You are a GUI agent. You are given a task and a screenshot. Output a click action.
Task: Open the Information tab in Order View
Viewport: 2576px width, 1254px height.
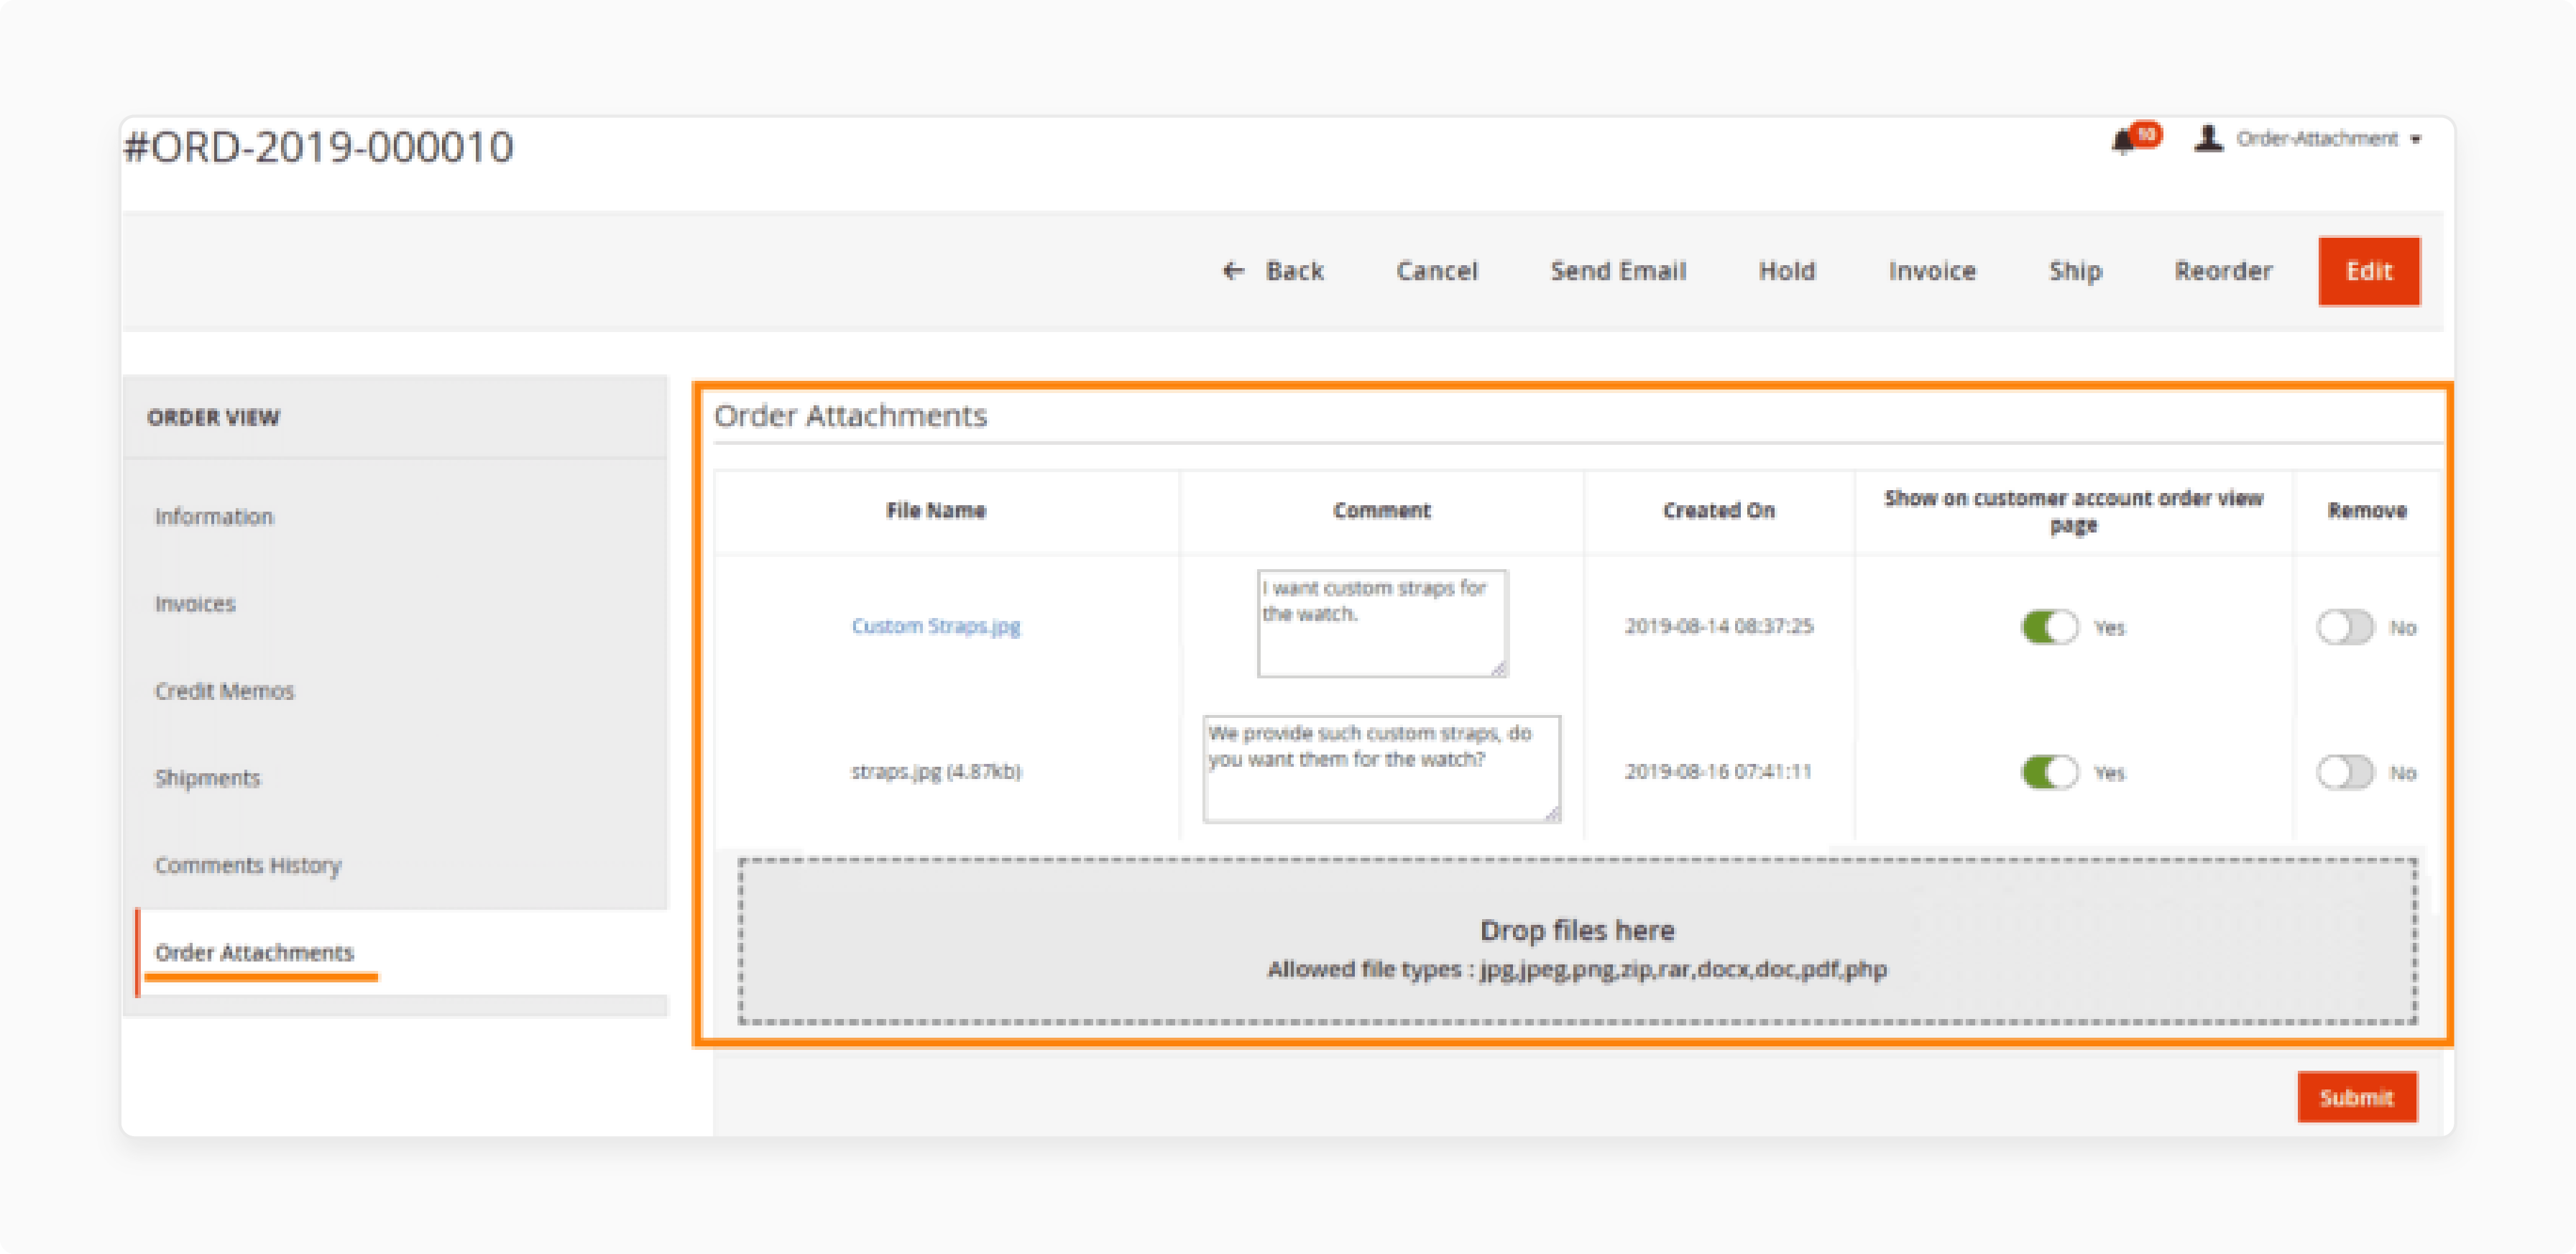pyautogui.click(x=214, y=517)
